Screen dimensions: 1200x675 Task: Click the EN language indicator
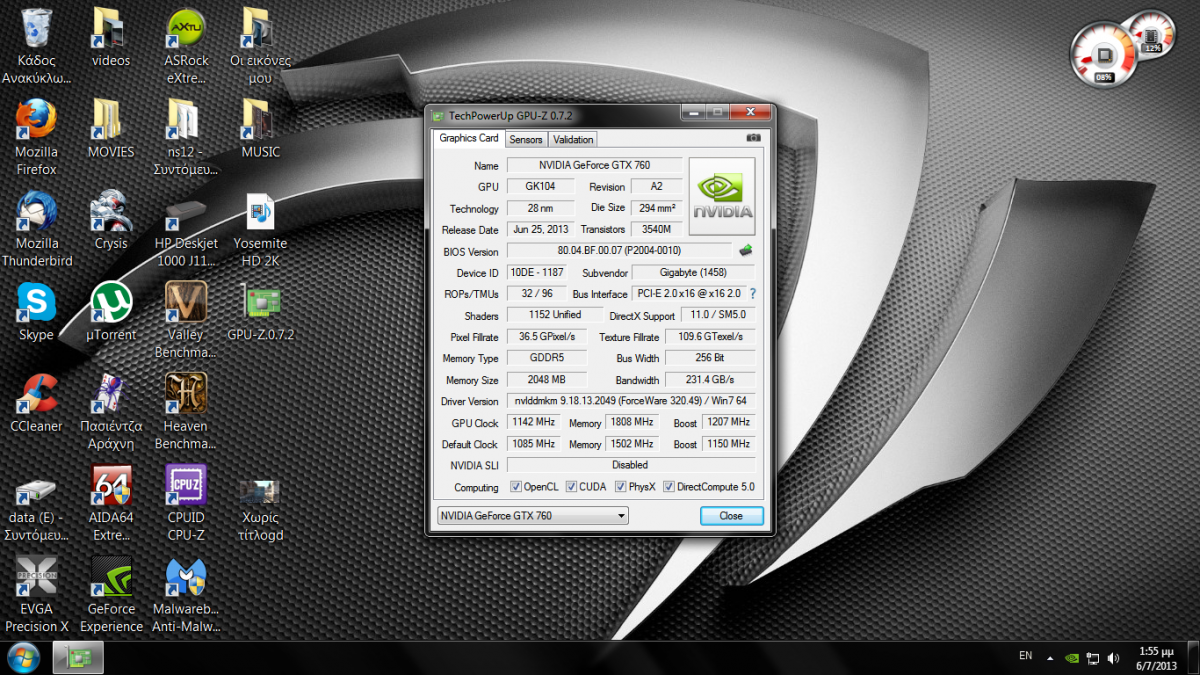(1025, 656)
